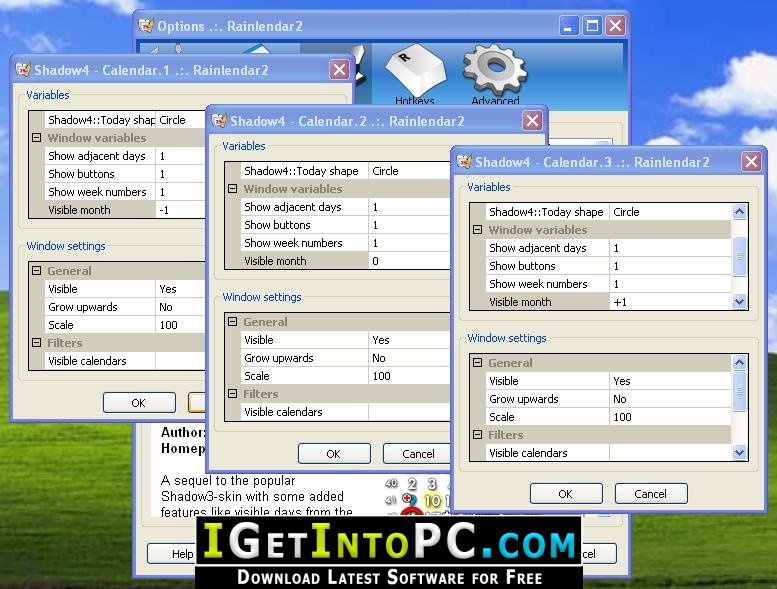Click Help button in Options window
Image resolution: width=777 pixels, height=589 pixels.
point(172,553)
